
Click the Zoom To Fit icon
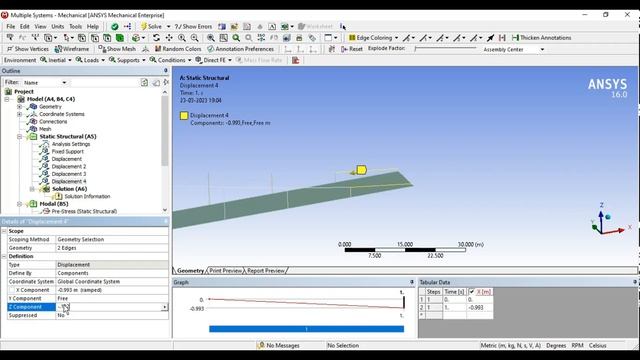click(x=211, y=38)
